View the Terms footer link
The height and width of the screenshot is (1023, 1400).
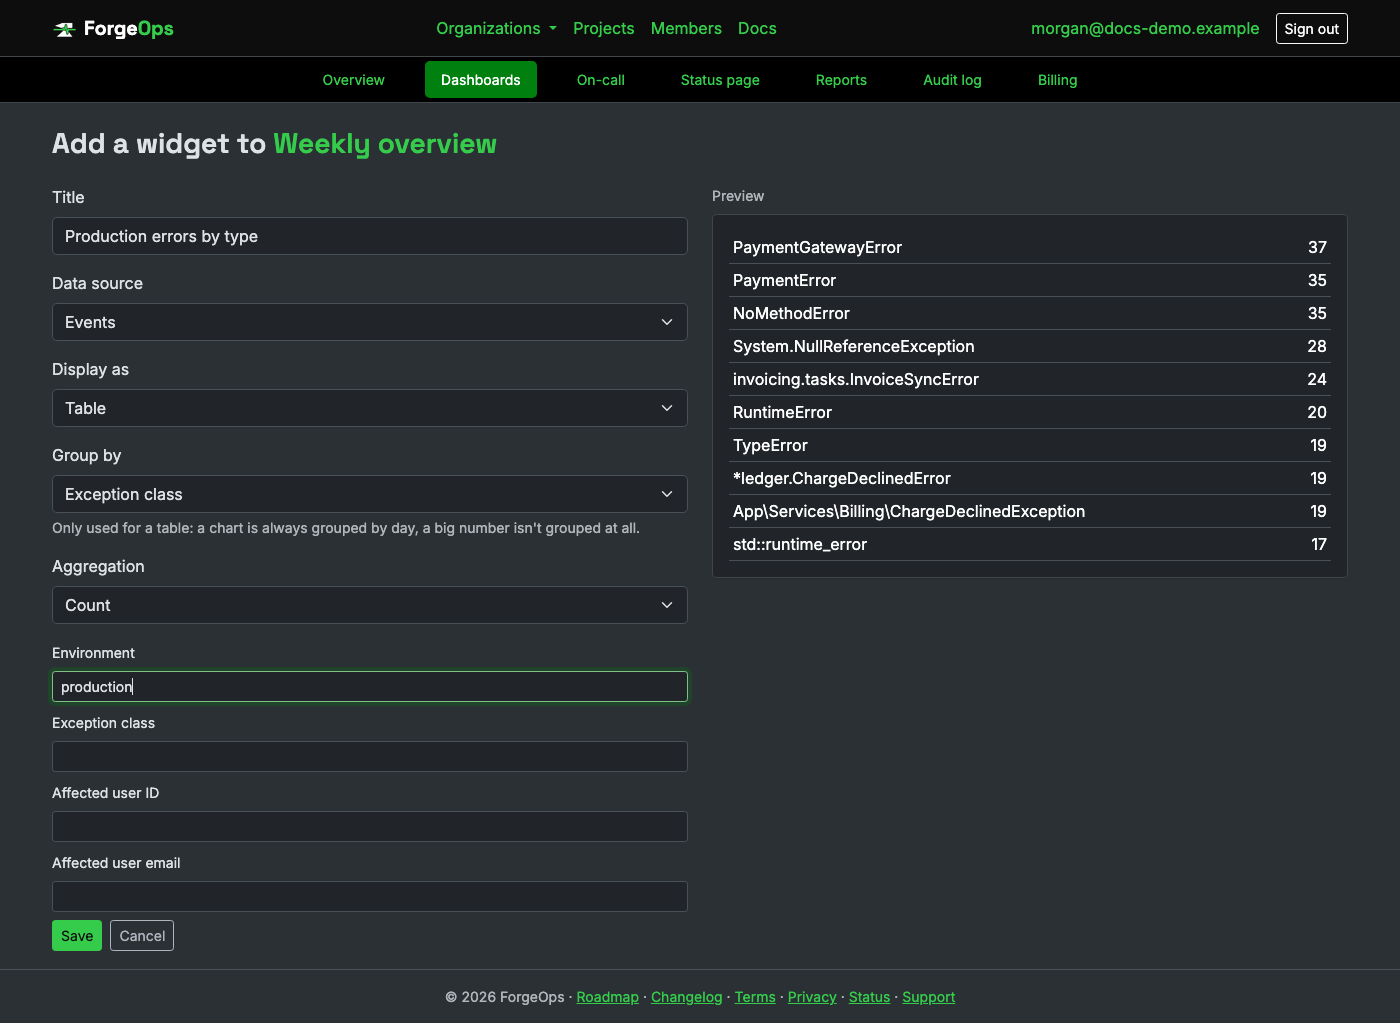(x=755, y=997)
